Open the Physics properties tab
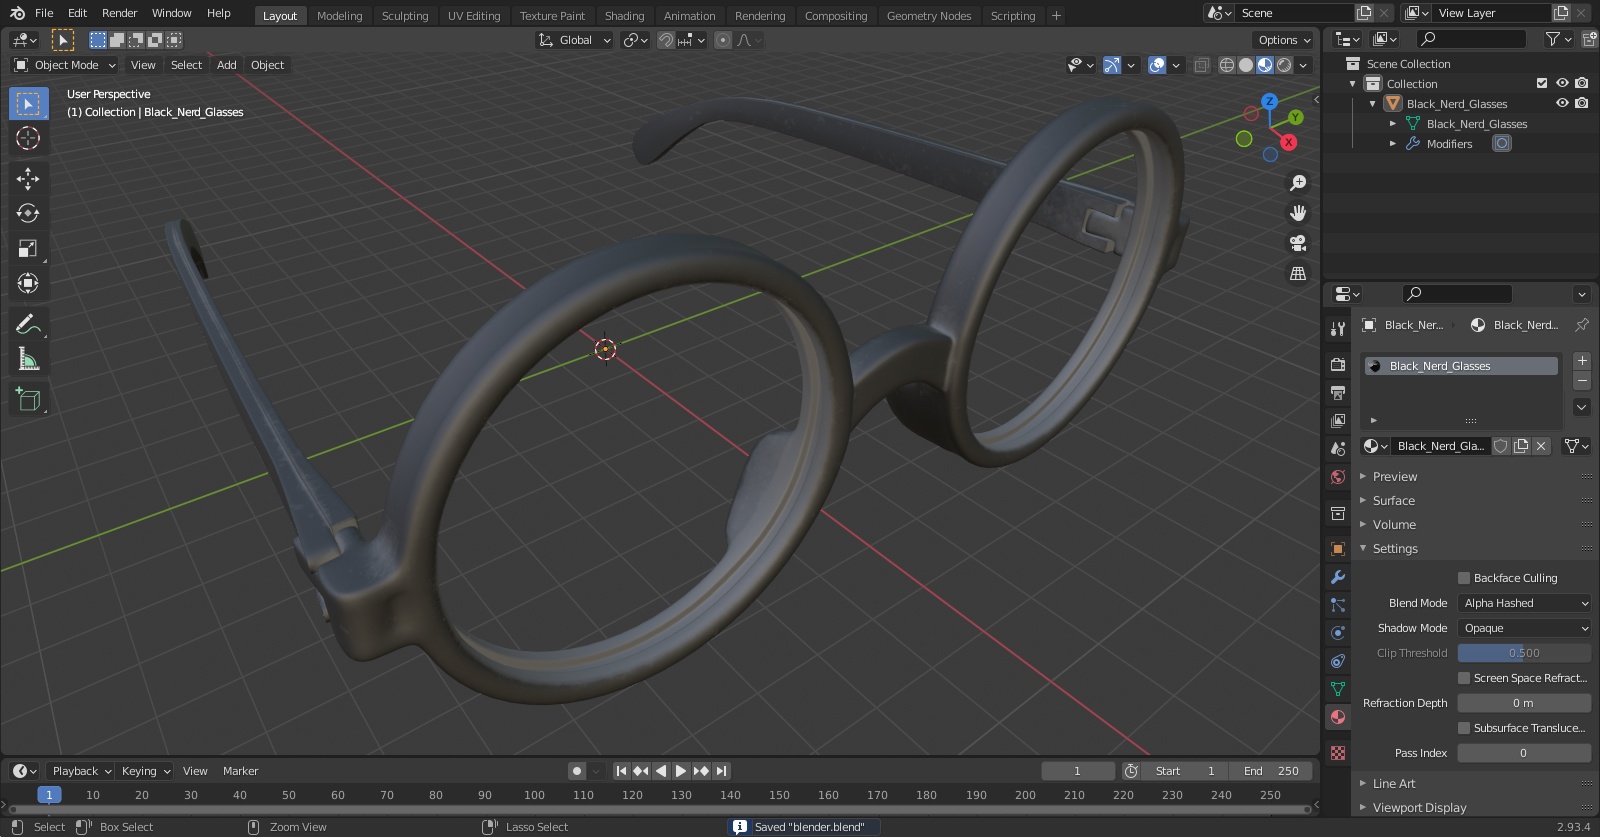The image size is (1600, 837). (x=1338, y=633)
